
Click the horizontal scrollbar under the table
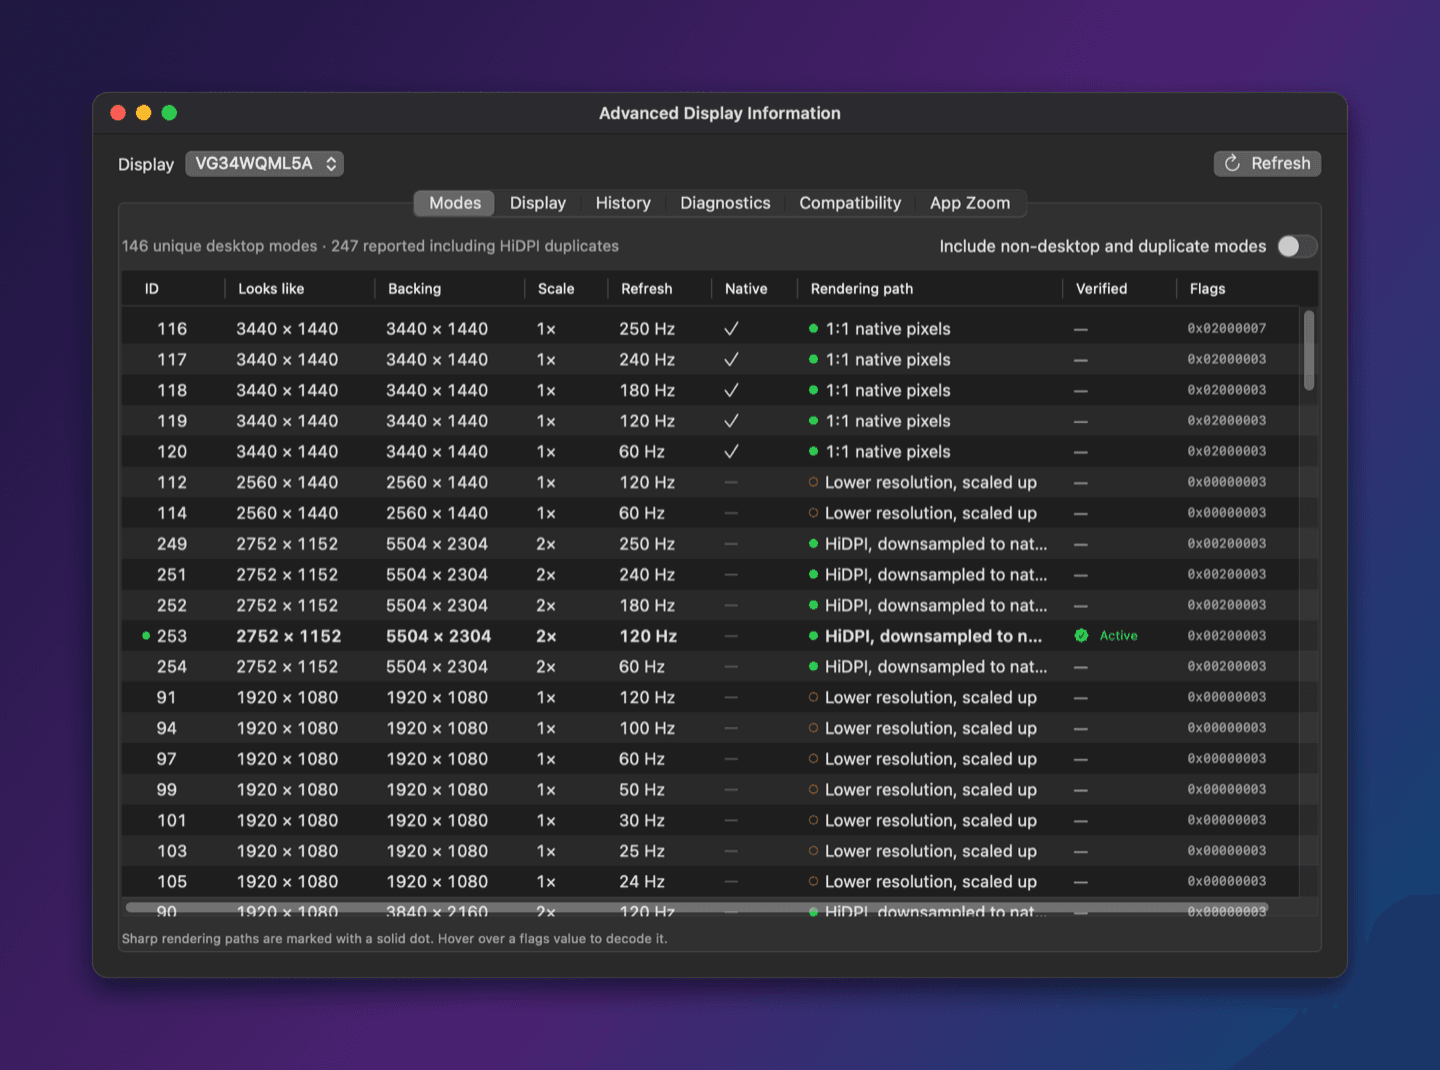696,907
